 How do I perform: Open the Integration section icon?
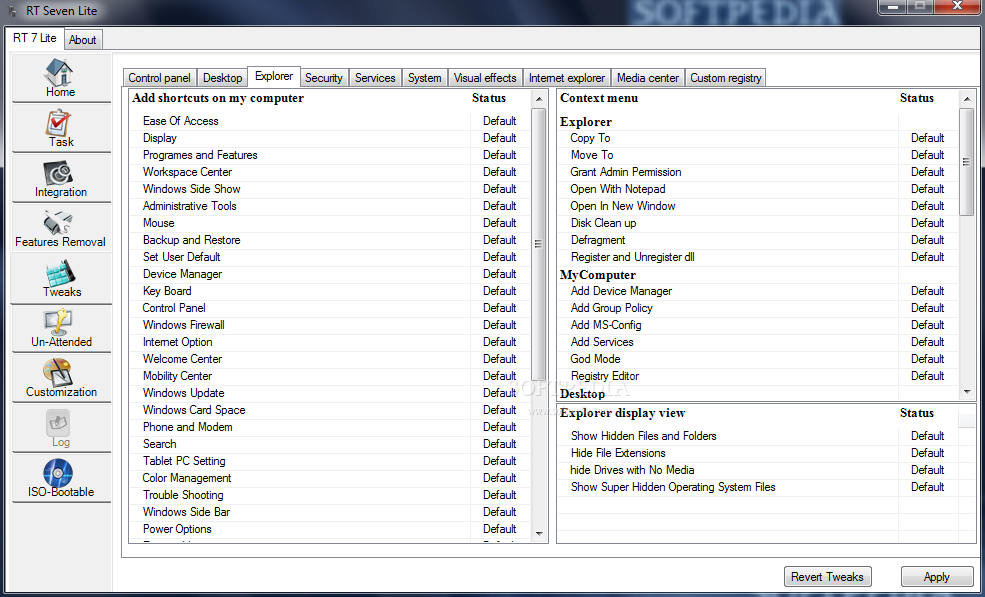coord(61,178)
